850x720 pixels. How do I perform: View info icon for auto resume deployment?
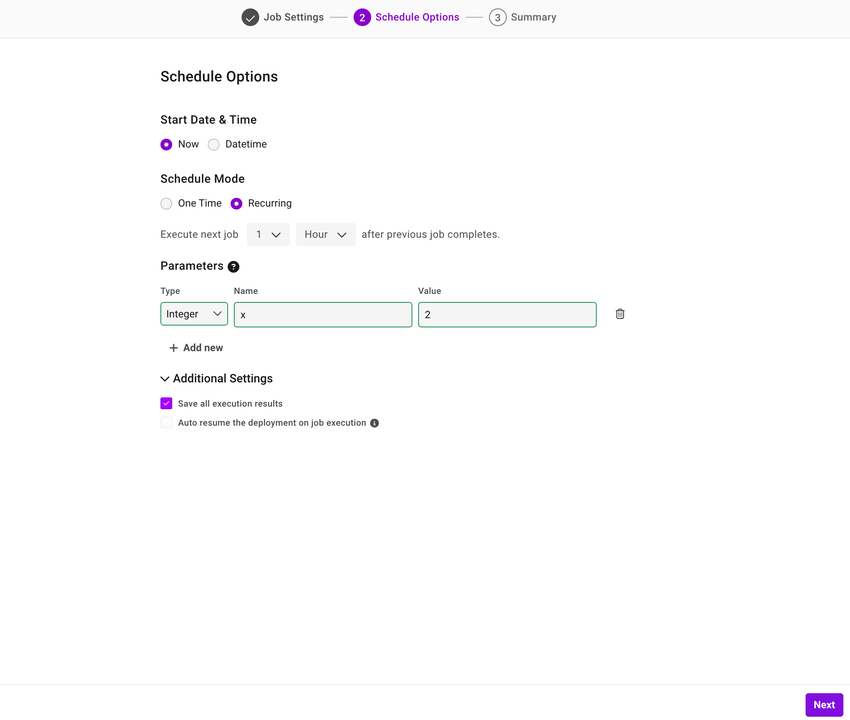pyautogui.click(x=374, y=423)
